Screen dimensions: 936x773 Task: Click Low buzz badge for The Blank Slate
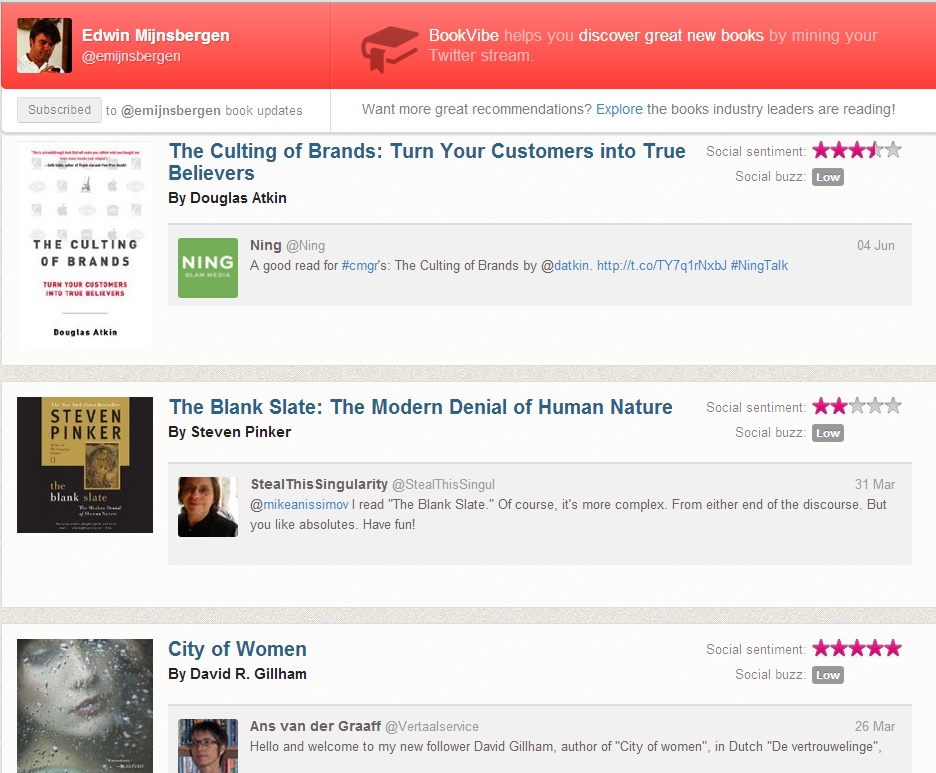pyautogui.click(x=827, y=433)
